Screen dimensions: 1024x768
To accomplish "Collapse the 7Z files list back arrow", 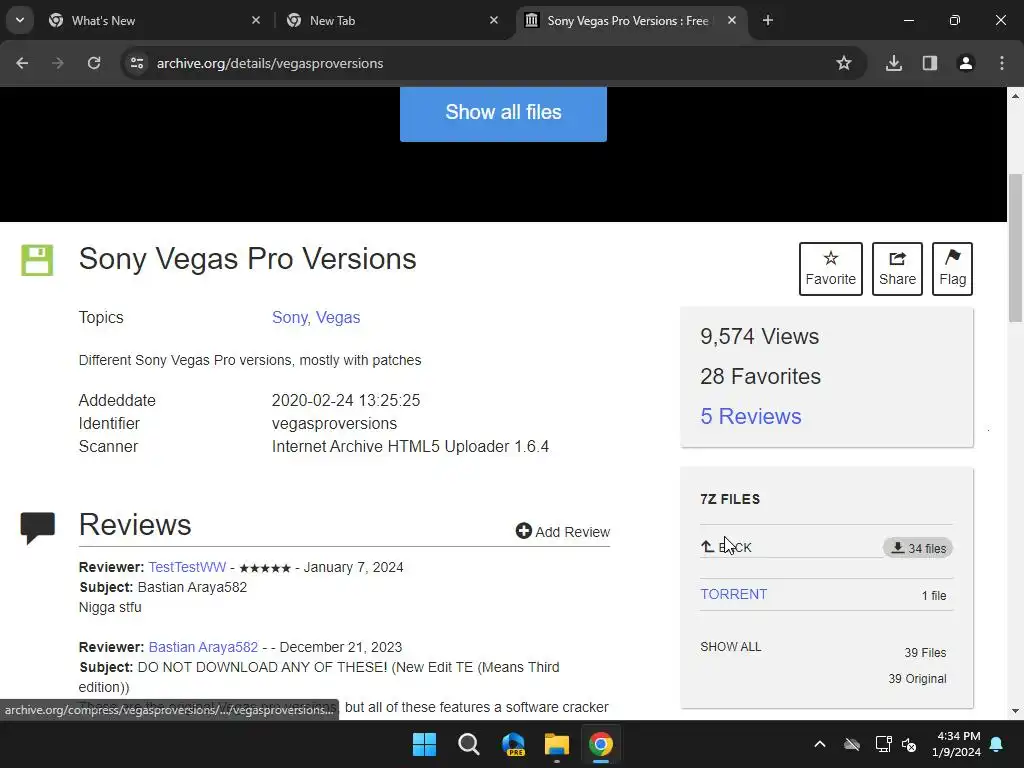I will point(726,547).
